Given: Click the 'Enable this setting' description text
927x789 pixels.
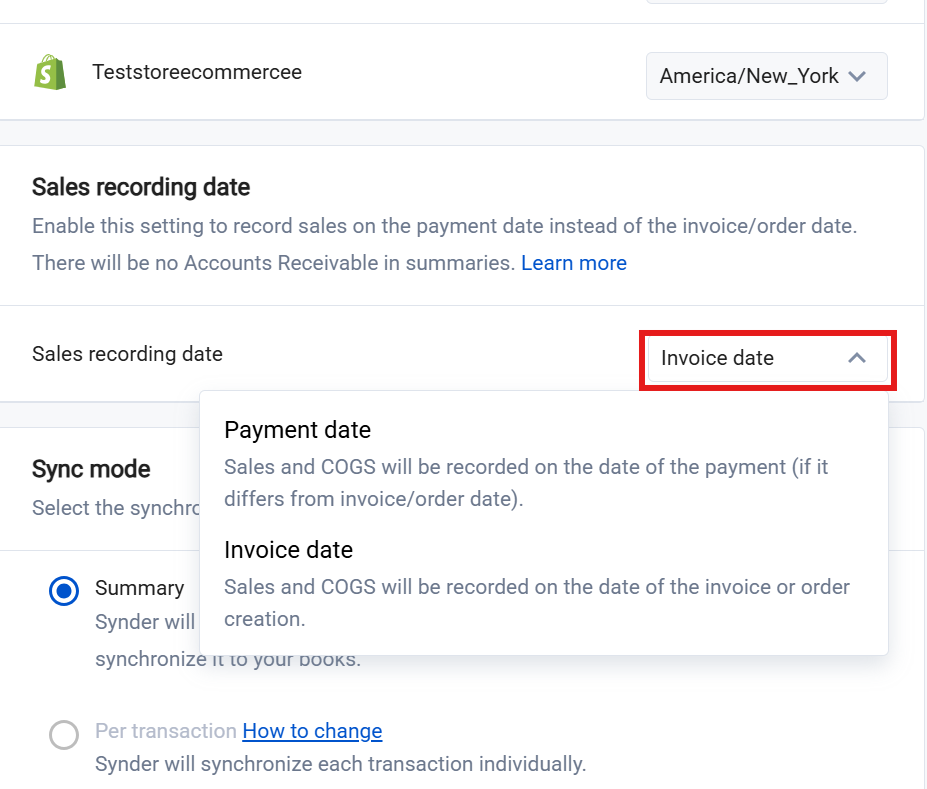Looking at the screenshot, I should click(443, 226).
